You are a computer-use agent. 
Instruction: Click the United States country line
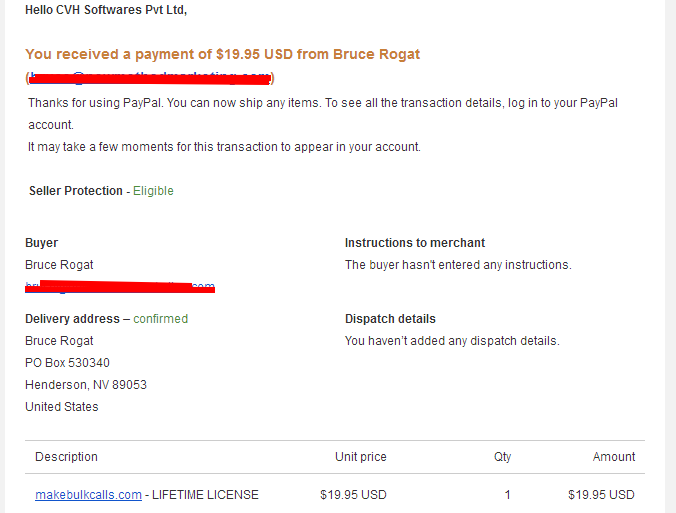point(62,407)
